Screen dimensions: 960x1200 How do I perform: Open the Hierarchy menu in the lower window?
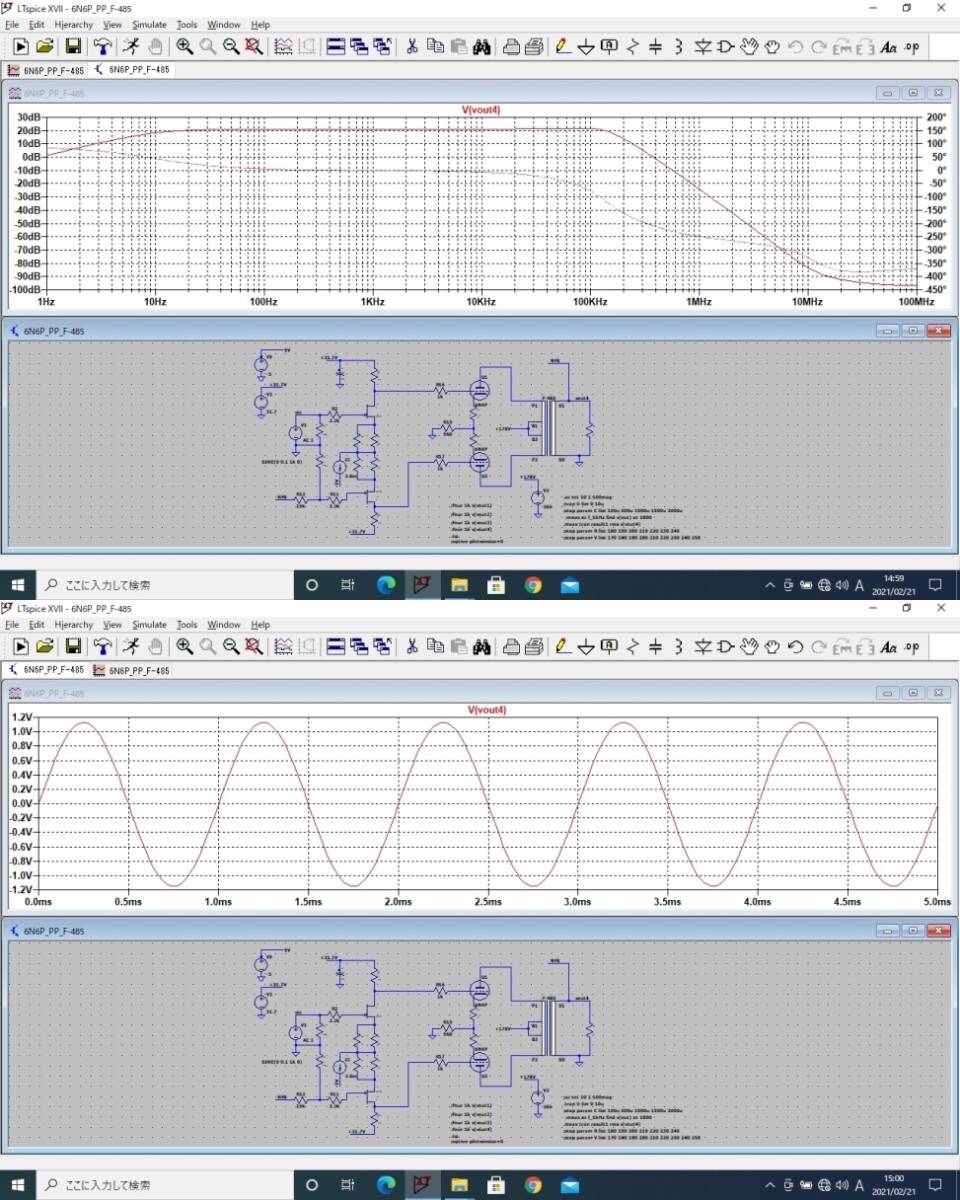pyautogui.click(x=74, y=625)
